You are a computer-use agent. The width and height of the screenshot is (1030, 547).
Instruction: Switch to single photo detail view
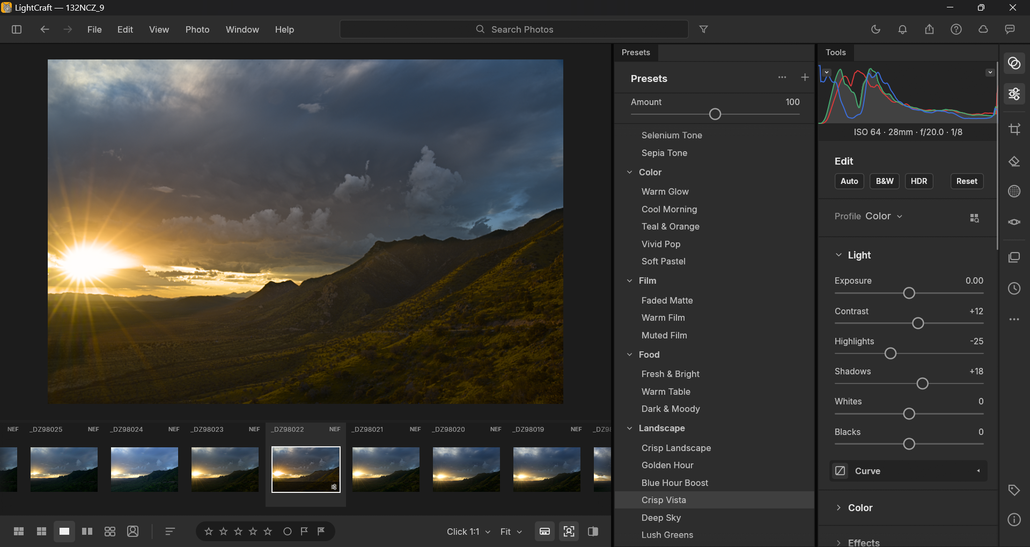click(x=64, y=531)
